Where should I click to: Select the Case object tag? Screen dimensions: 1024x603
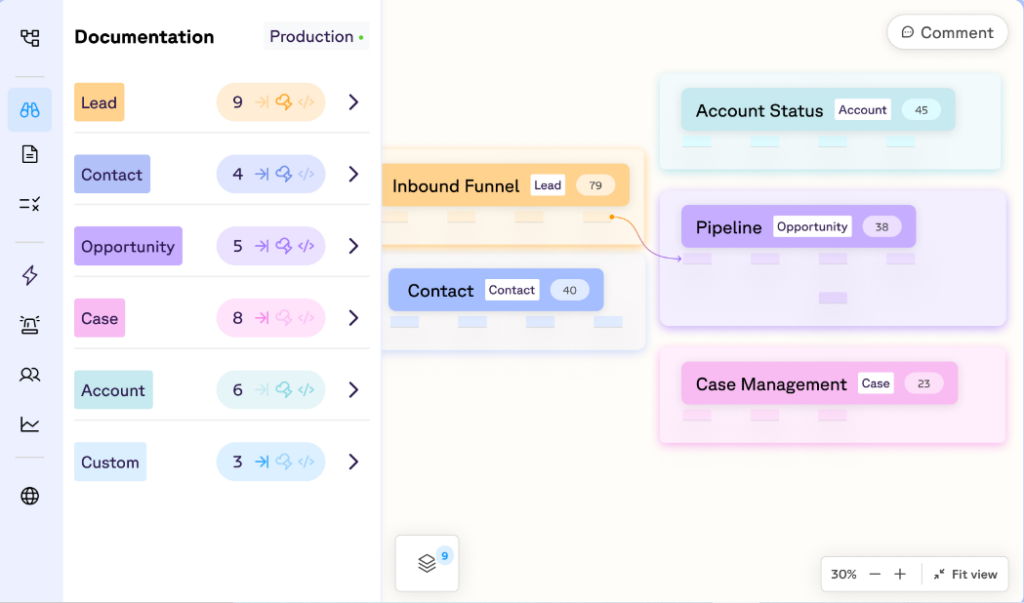pos(99,318)
